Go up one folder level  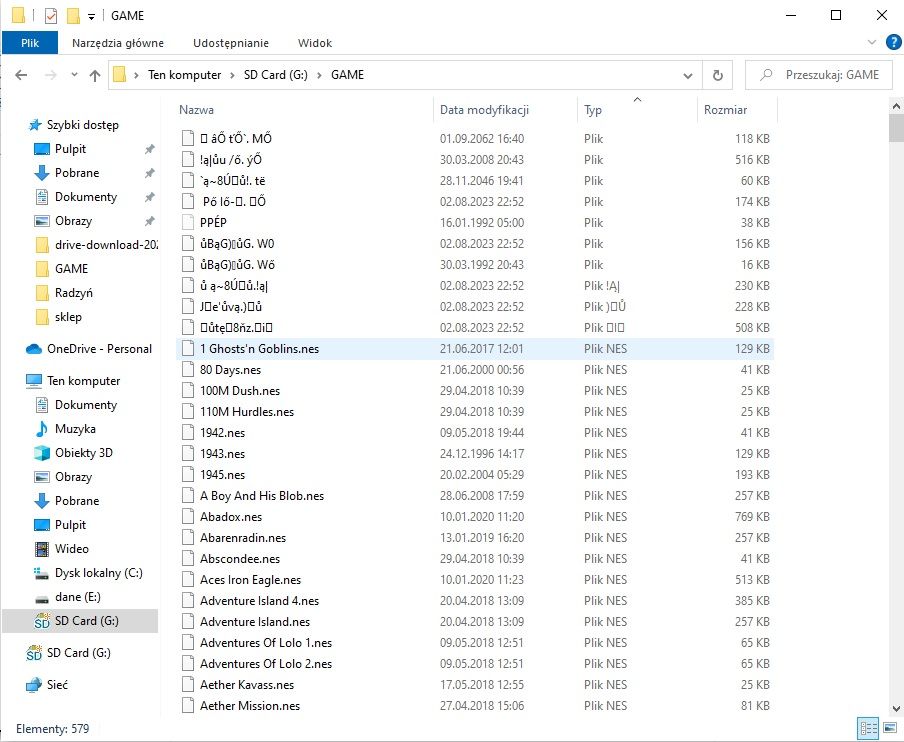point(95,75)
